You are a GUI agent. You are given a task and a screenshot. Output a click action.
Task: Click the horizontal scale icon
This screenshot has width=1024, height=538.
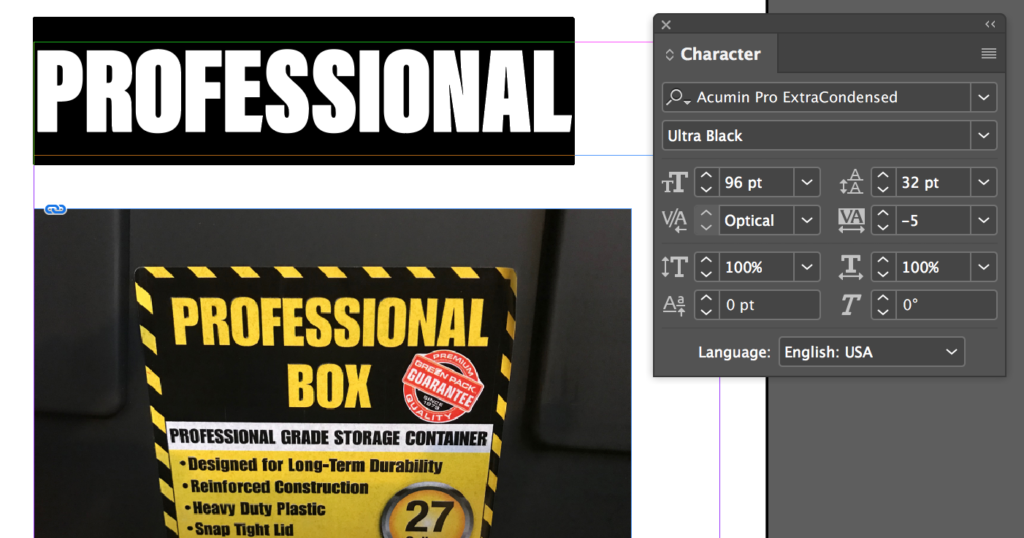(851, 267)
